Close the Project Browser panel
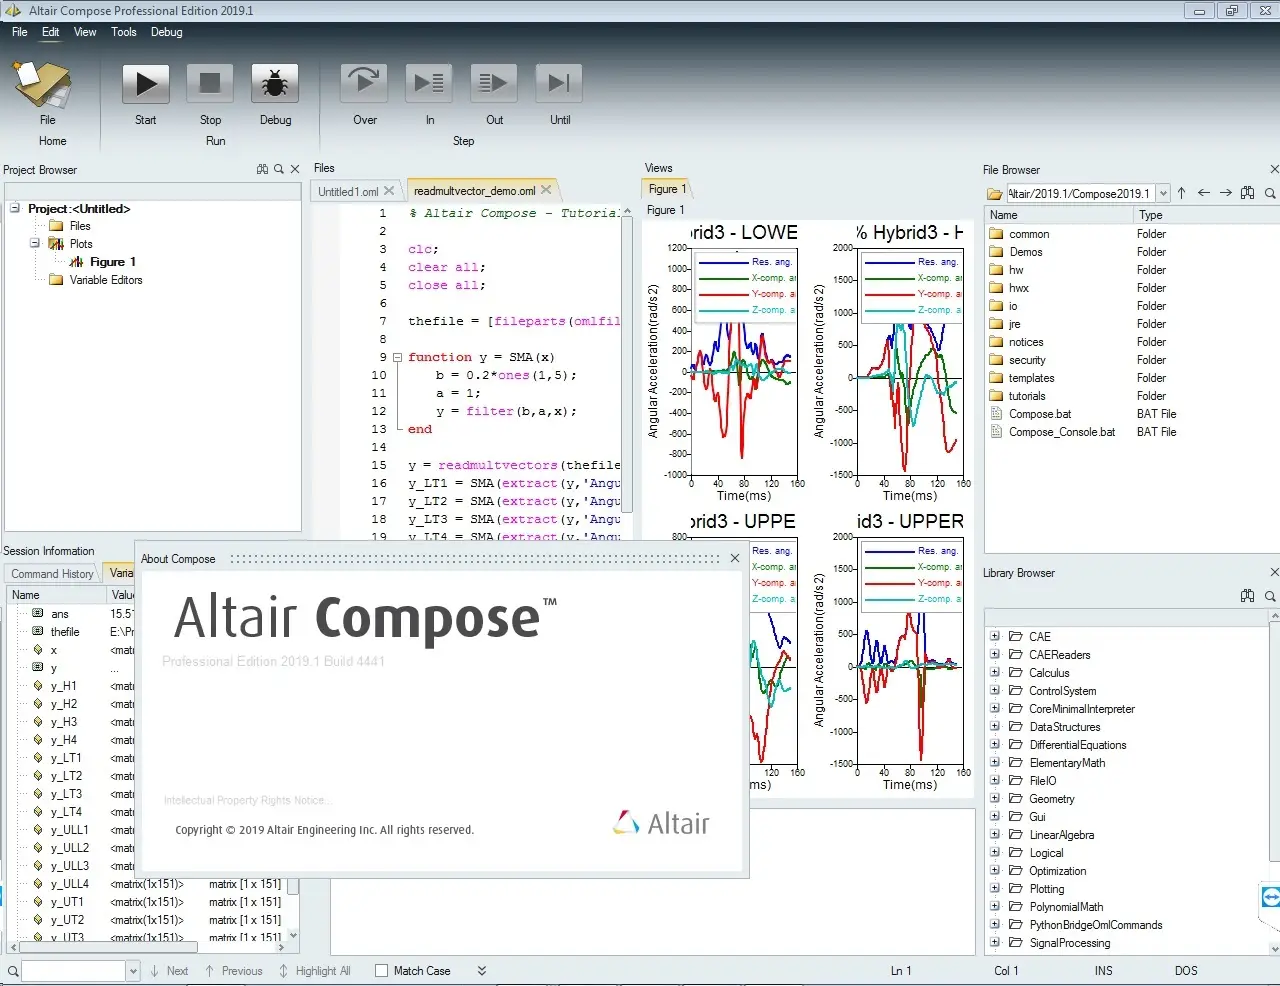1280x986 pixels. pos(295,170)
